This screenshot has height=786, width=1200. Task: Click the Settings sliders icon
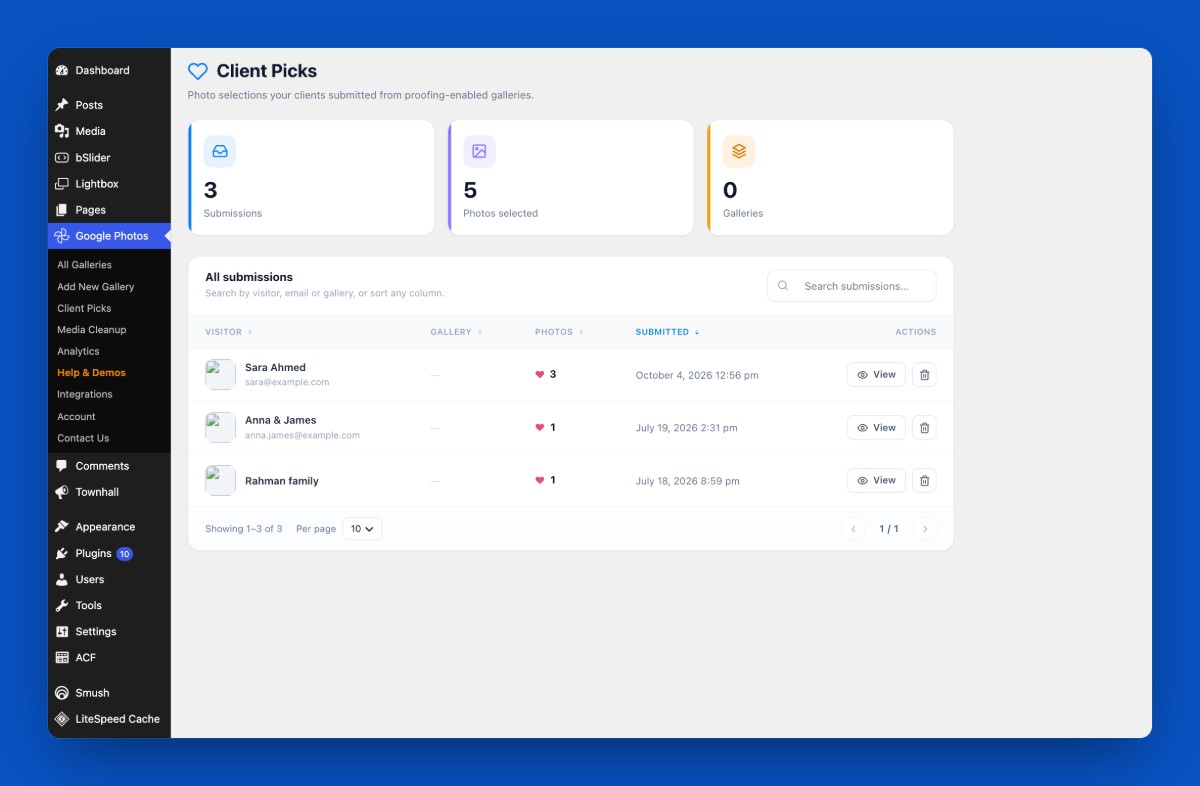(x=62, y=632)
